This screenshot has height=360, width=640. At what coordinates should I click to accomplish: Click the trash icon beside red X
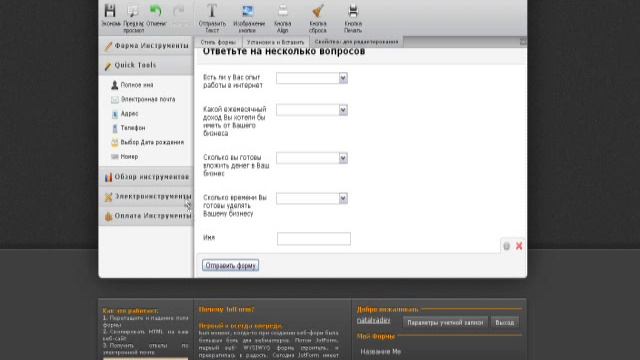pyautogui.click(x=507, y=246)
